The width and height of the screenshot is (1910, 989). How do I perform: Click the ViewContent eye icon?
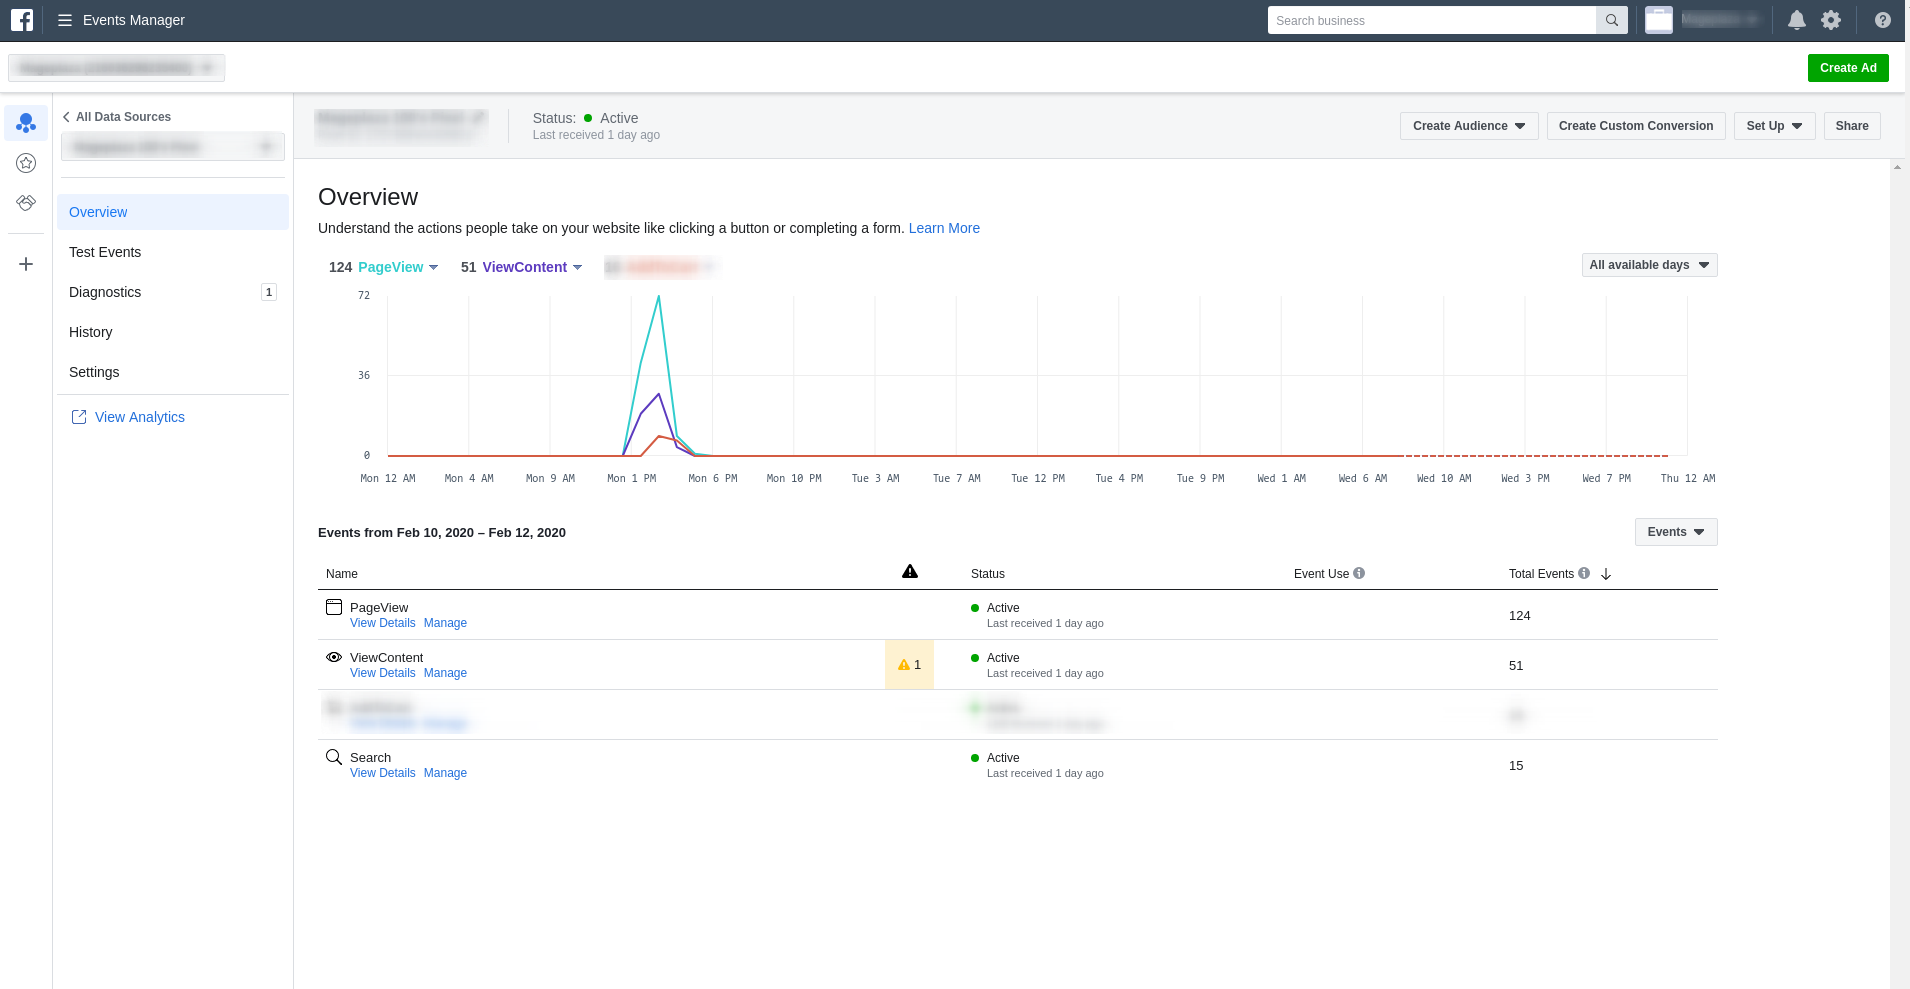334,657
